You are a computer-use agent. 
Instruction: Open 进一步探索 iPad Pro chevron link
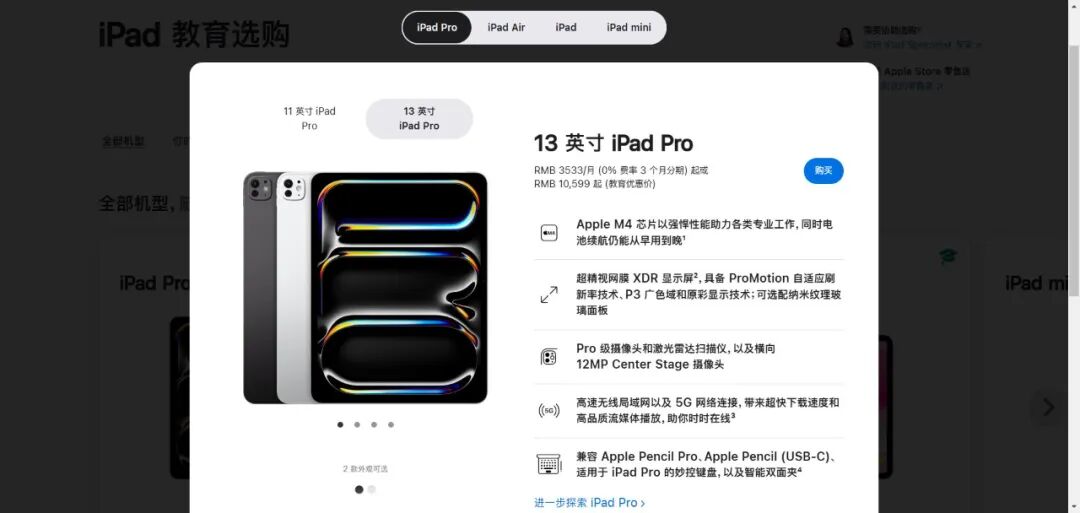pyautogui.click(x=590, y=503)
